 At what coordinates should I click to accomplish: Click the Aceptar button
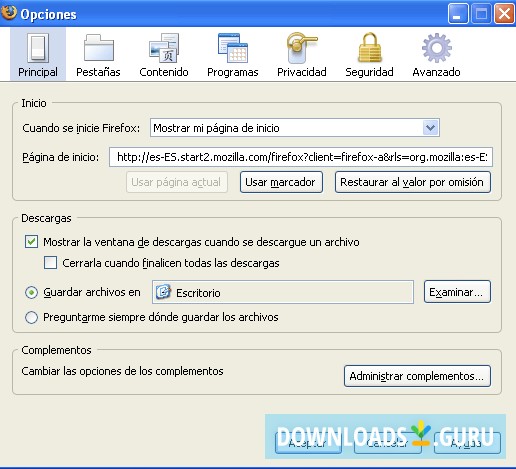point(308,443)
